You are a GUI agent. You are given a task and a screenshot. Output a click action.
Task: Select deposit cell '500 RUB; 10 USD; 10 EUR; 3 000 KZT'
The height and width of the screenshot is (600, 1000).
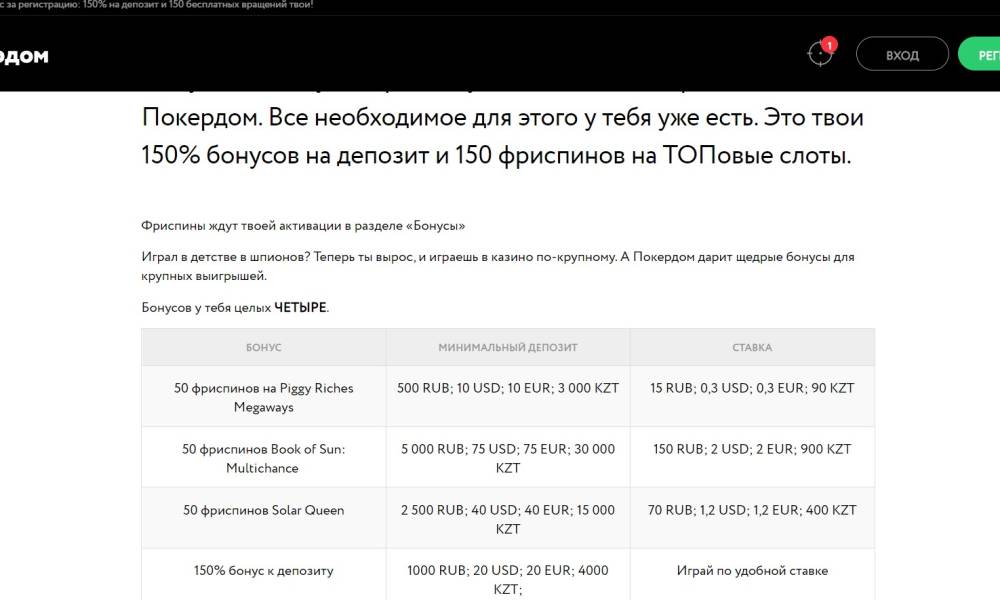coord(508,397)
